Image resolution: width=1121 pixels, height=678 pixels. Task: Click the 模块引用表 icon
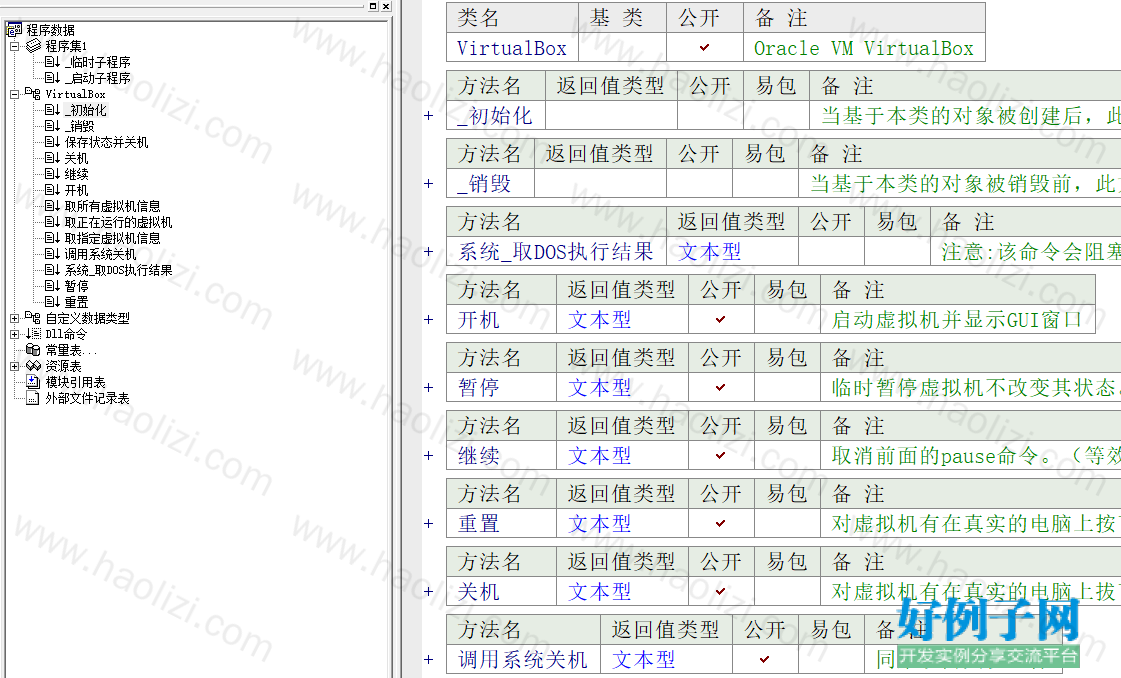point(33,382)
